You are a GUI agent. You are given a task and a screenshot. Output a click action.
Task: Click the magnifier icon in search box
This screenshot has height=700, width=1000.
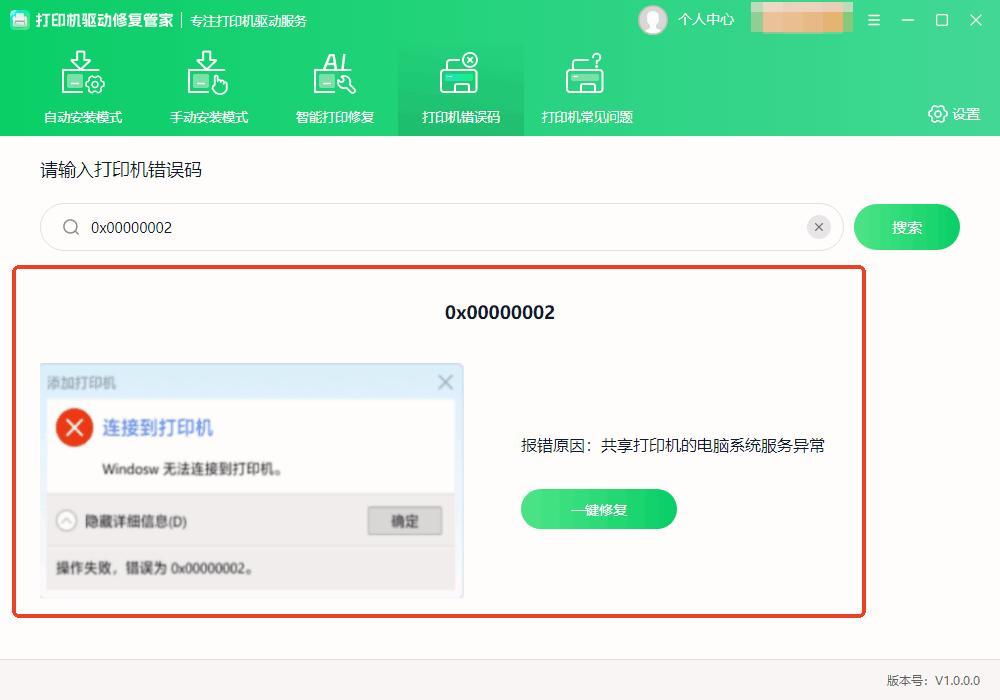[71, 227]
